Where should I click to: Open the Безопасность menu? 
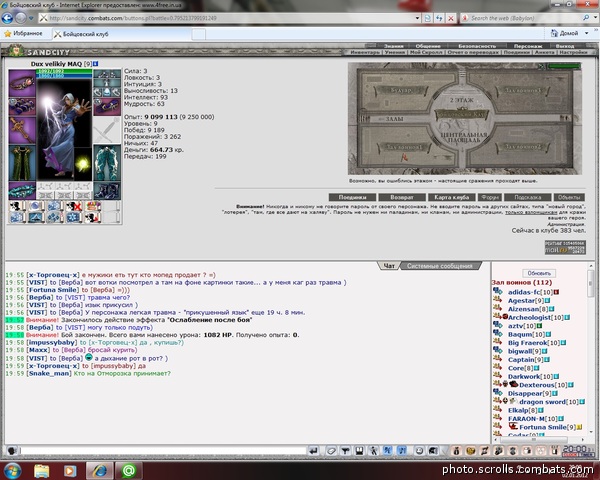476,46
